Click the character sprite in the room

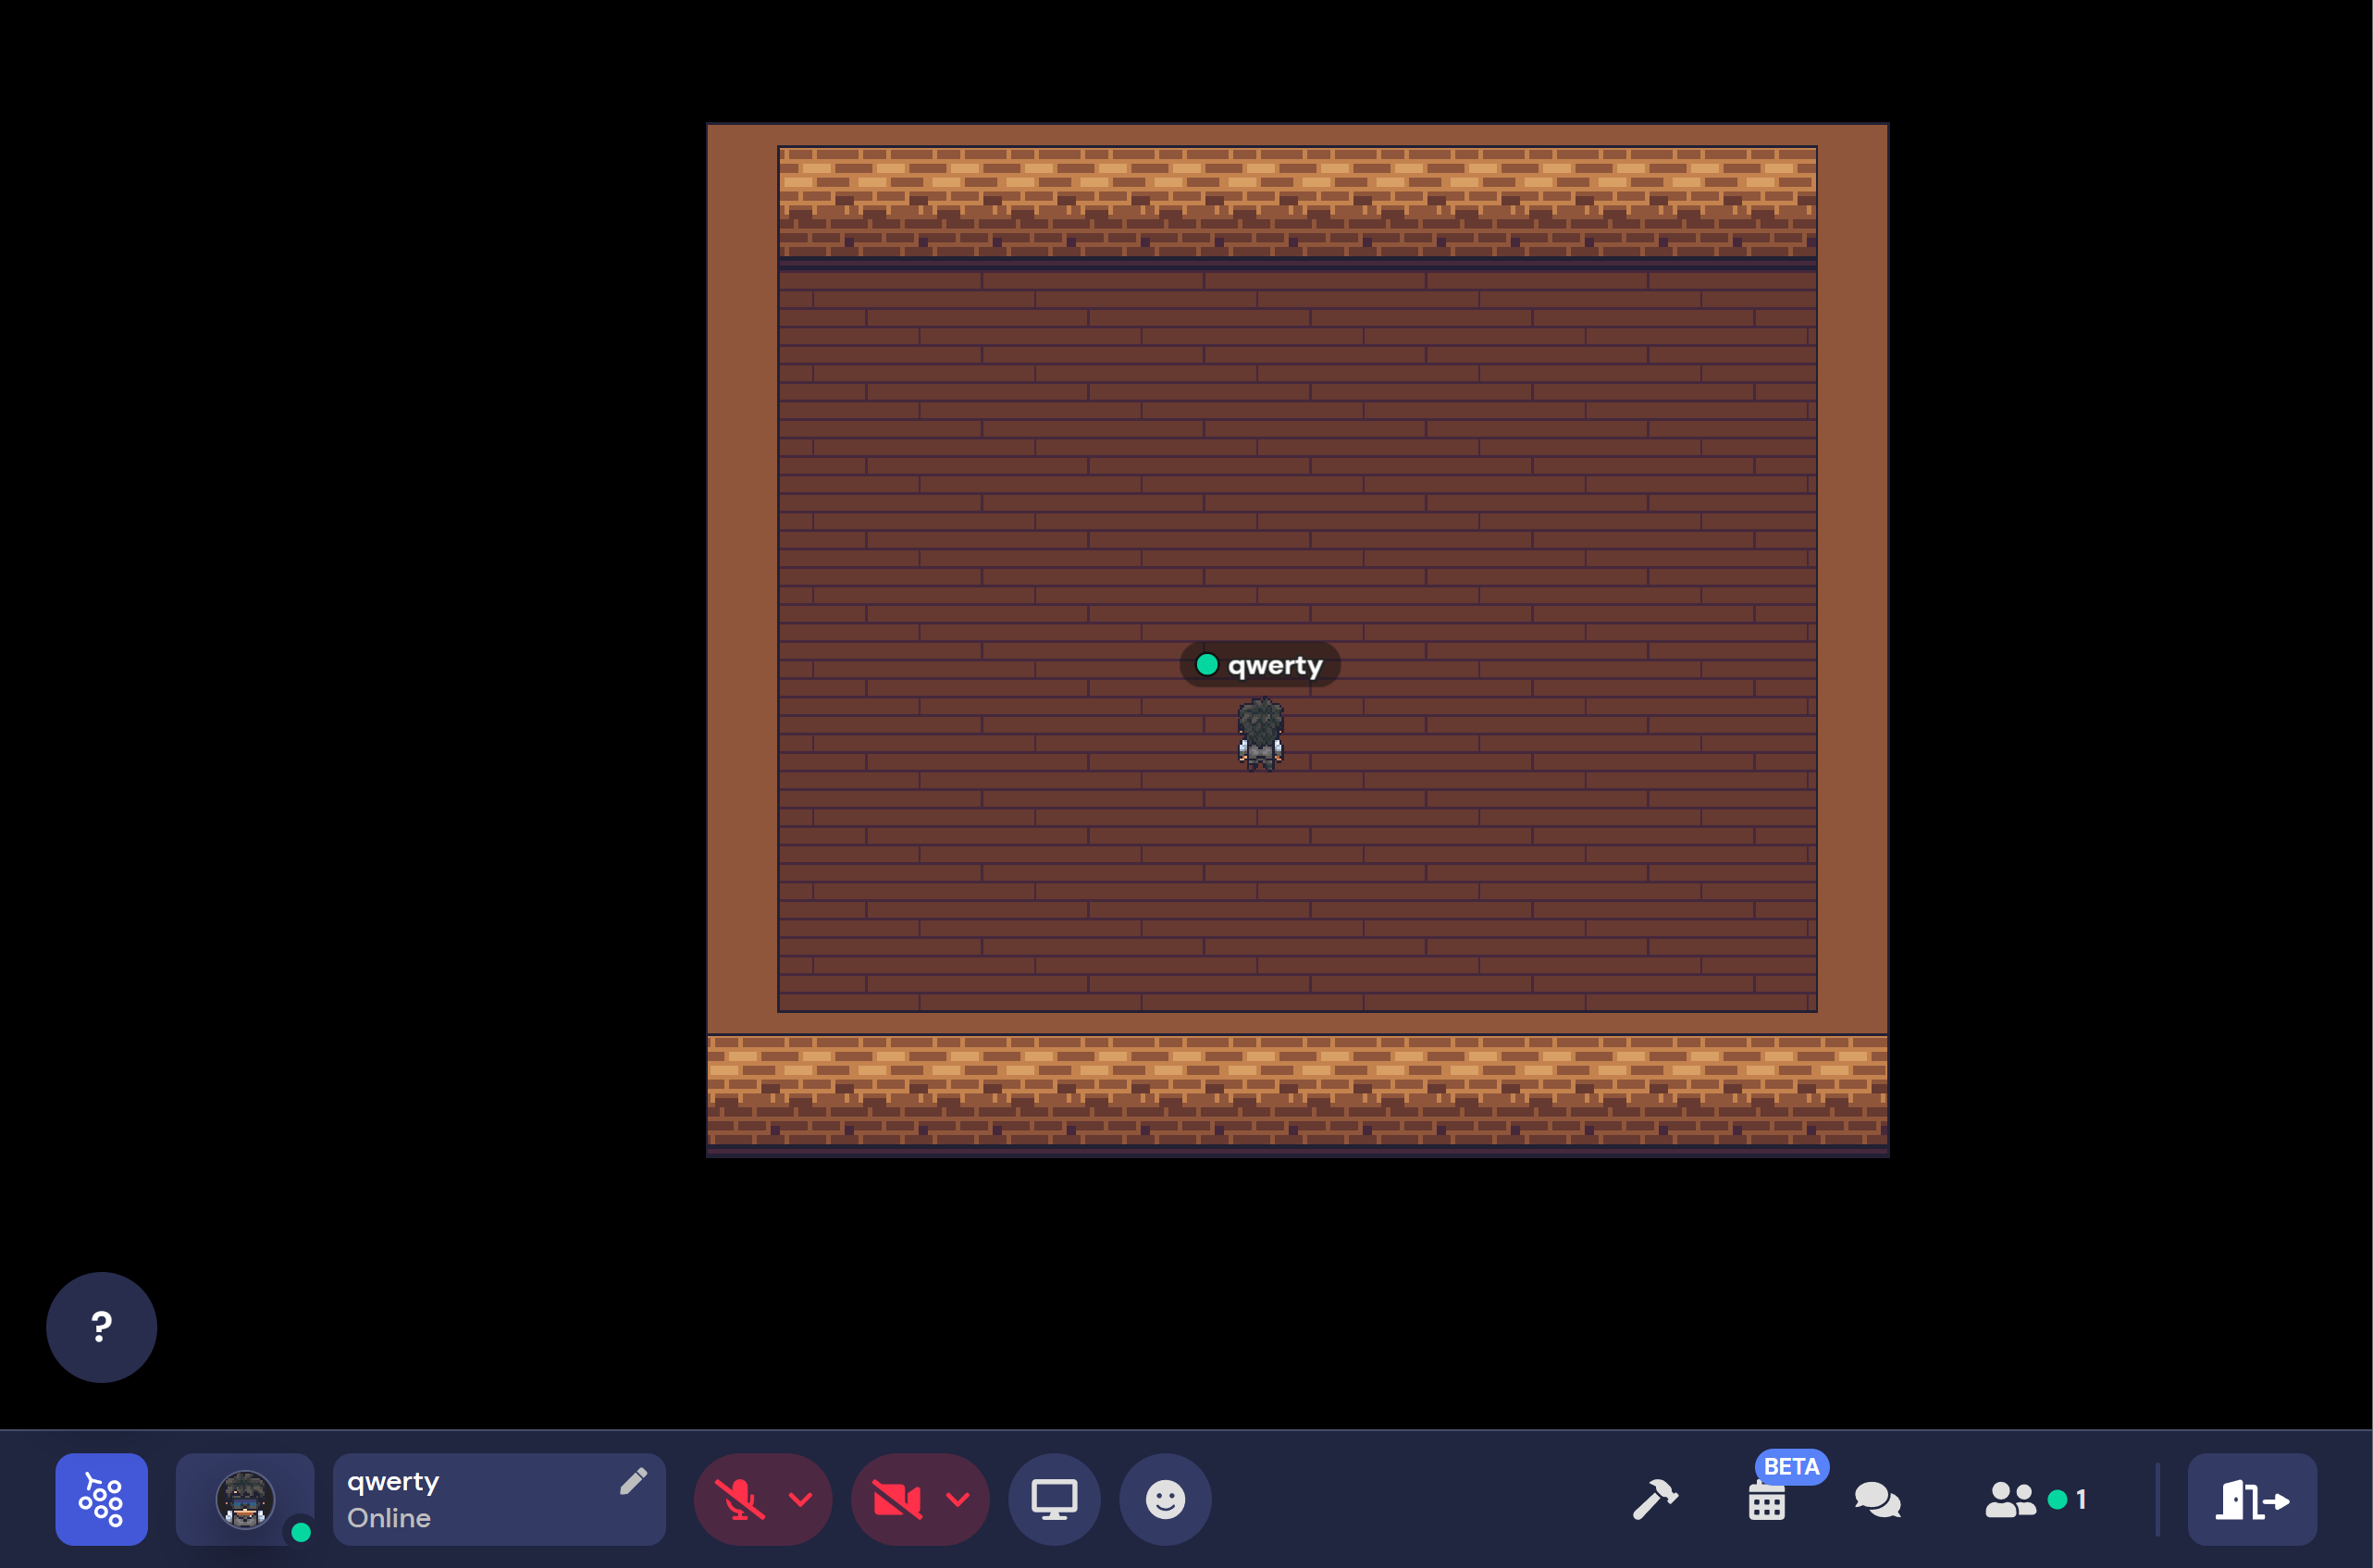pos(1260,735)
